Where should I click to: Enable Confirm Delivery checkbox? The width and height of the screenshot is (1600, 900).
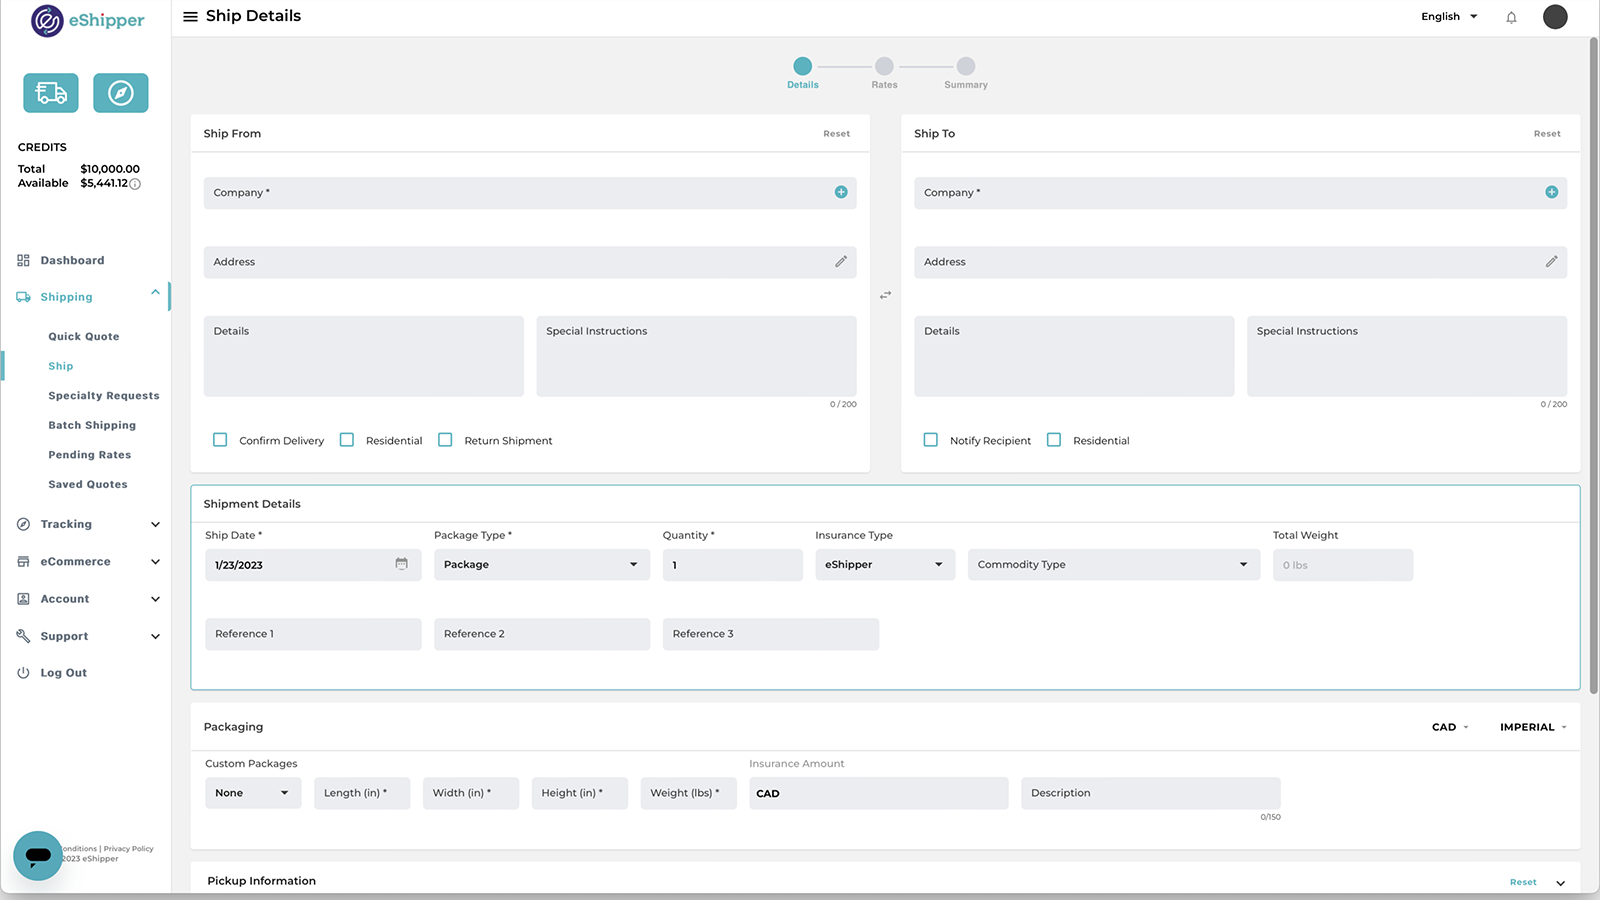(x=220, y=440)
